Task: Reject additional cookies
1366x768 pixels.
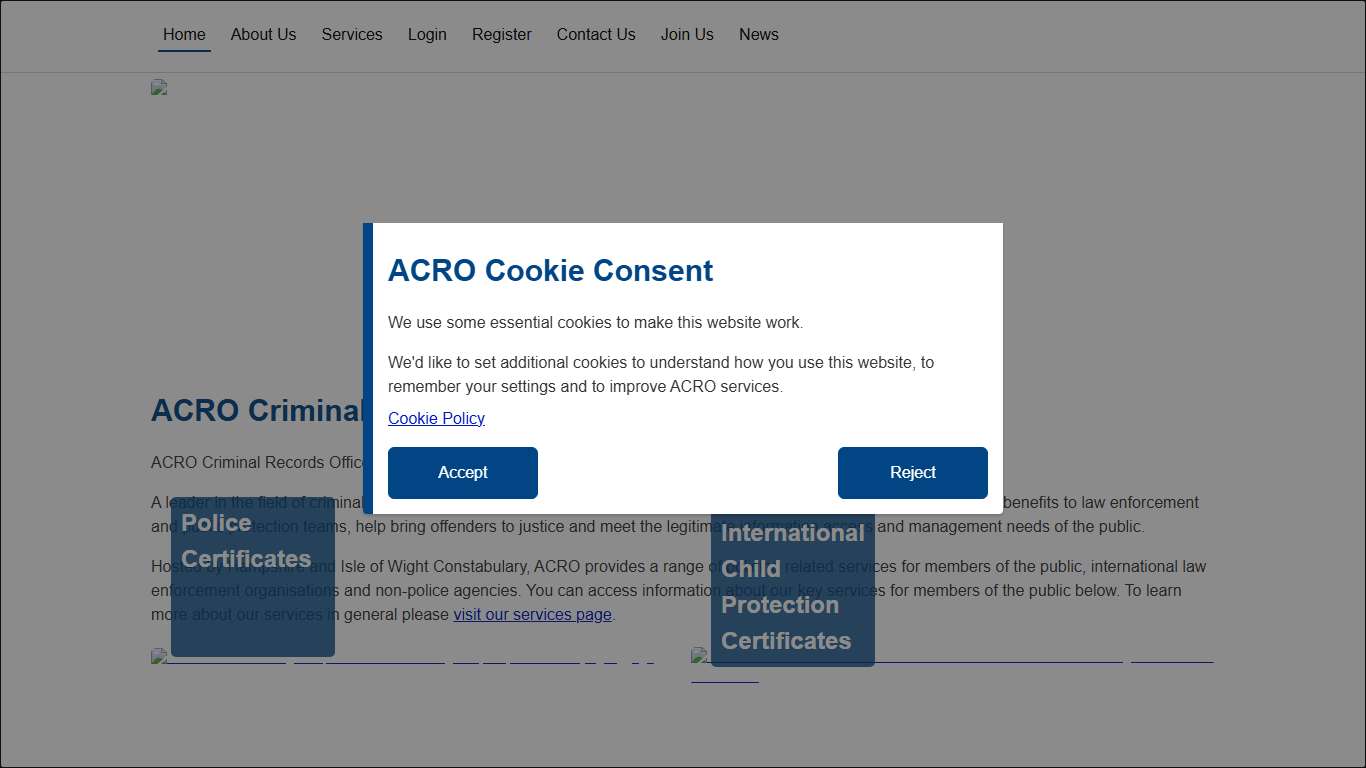Action: click(912, 473)
